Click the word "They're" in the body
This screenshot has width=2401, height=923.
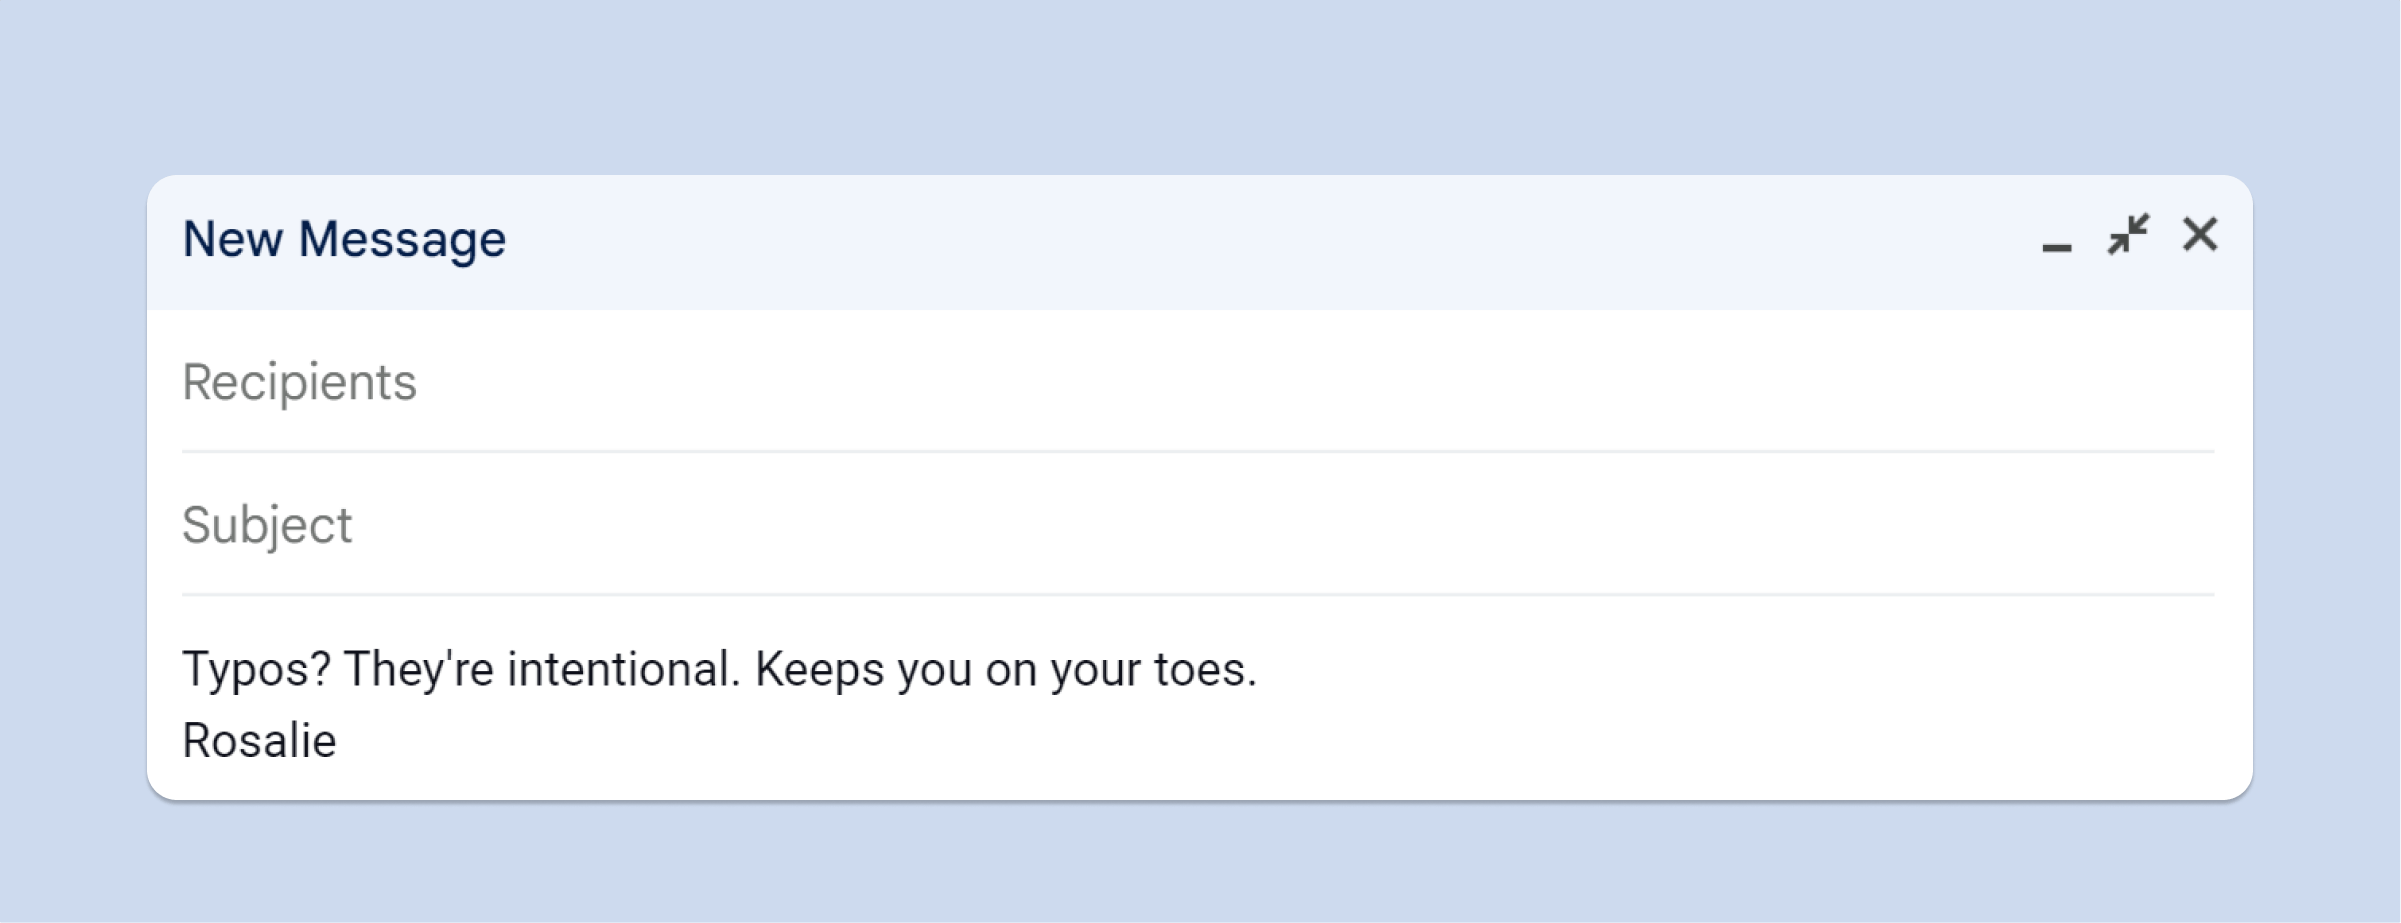point(419,669)
